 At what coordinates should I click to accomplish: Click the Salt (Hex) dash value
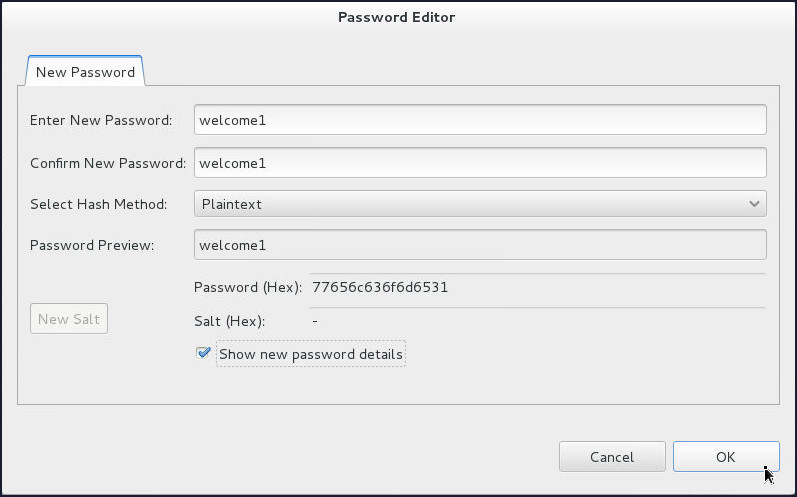315,321
